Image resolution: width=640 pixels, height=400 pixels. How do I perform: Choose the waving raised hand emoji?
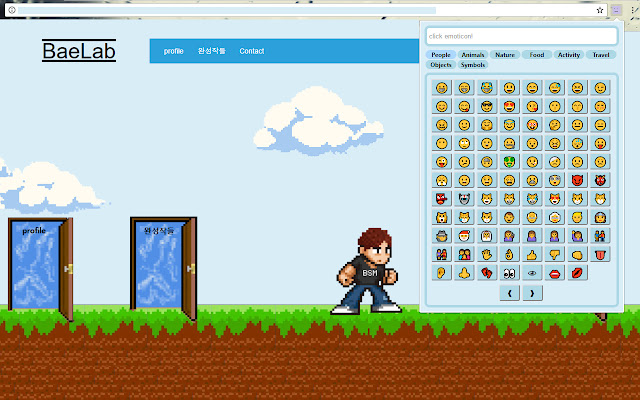coord(487,255)
